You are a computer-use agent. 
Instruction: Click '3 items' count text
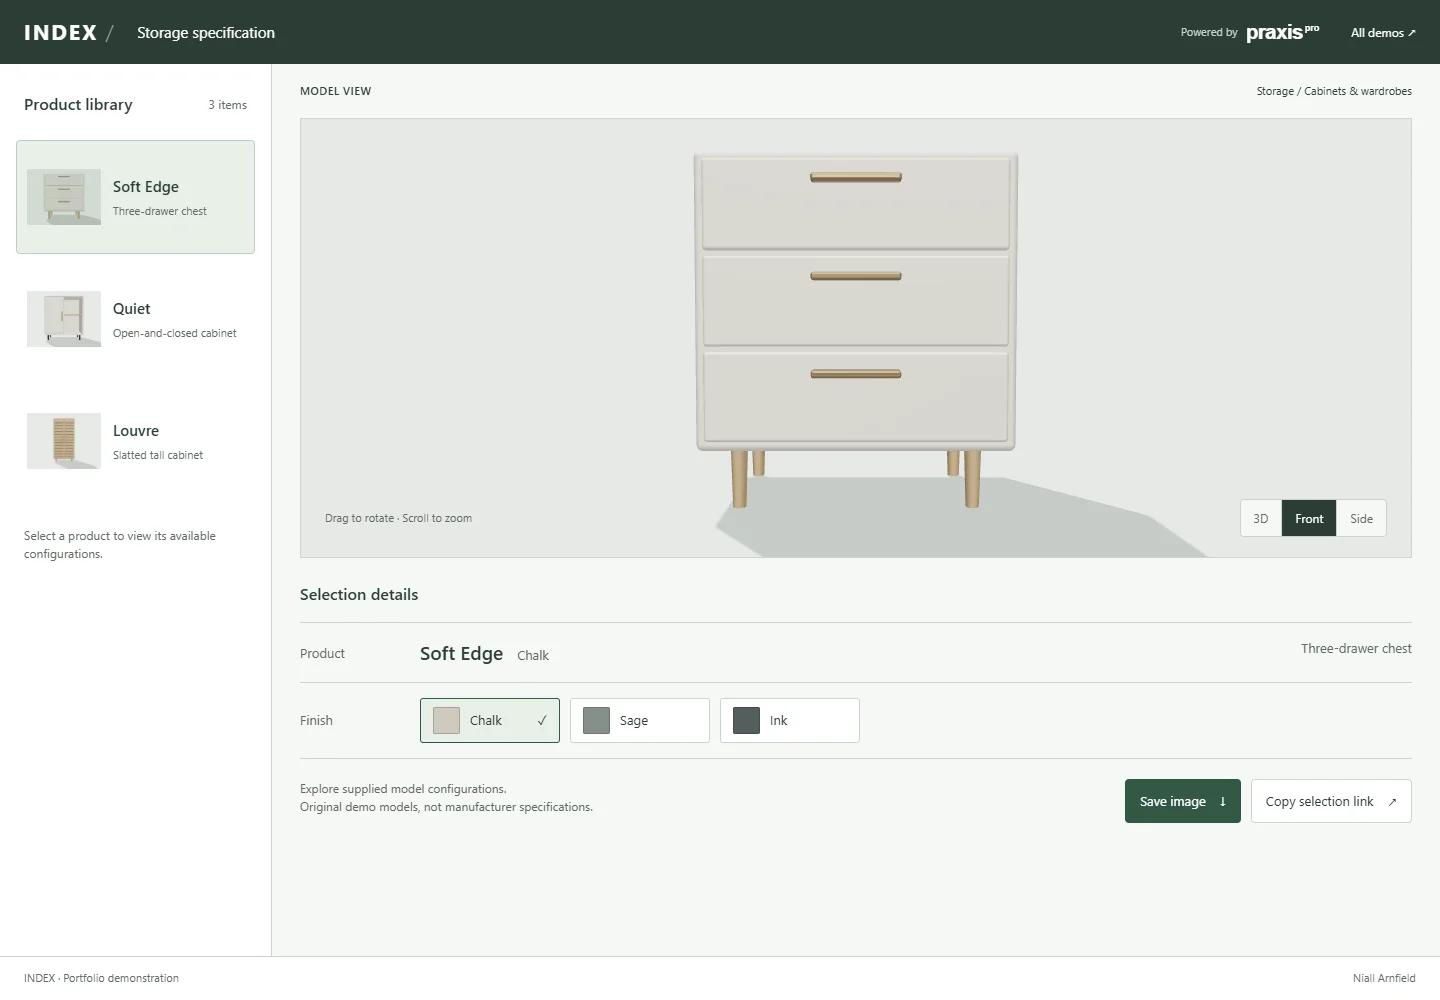(x=227, y=105)
